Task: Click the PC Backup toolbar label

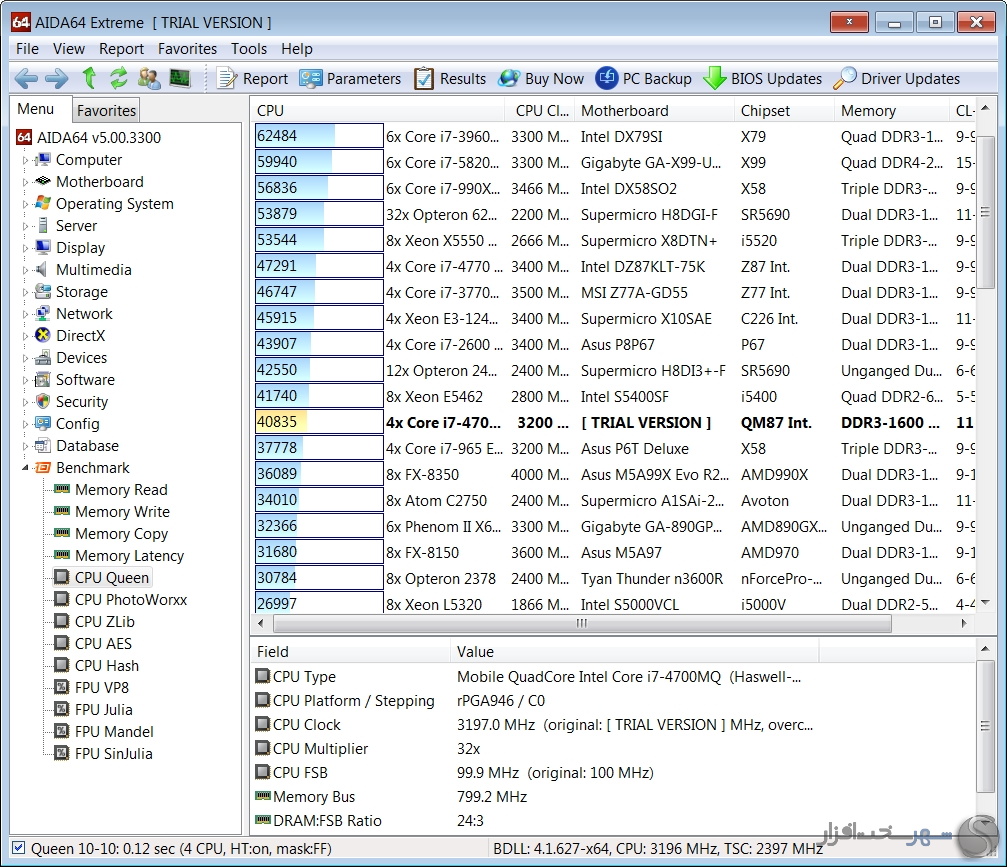Action: [657, 78]
